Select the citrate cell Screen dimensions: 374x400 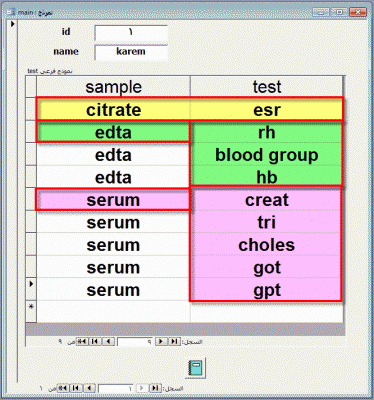(113, 109)
